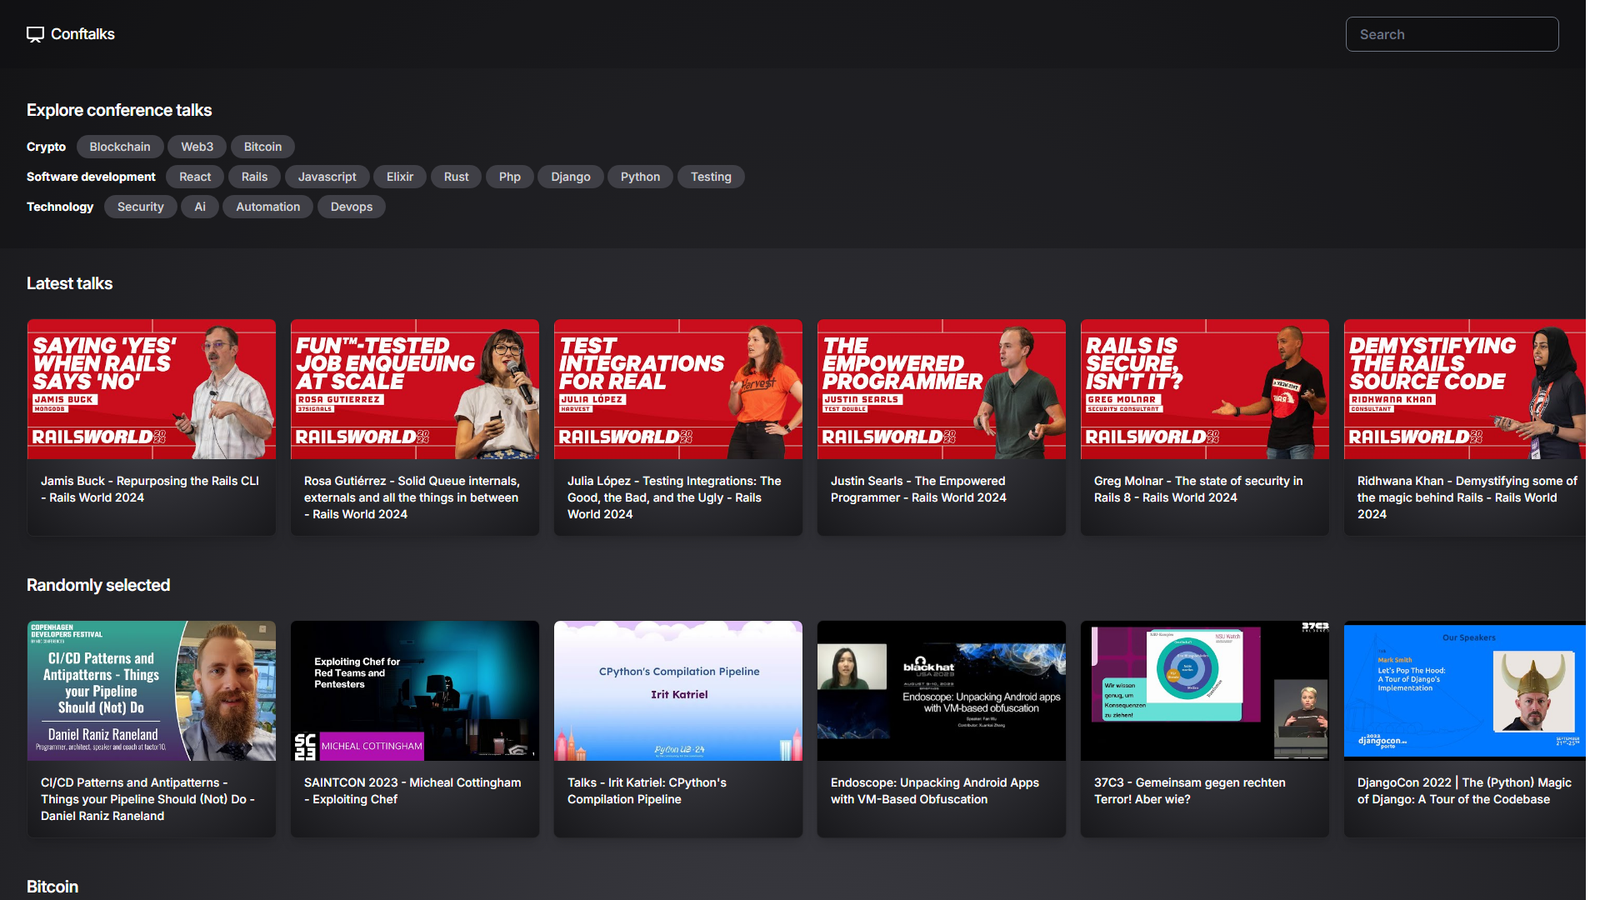
Task: Click the 'Technology' category label
Action: [60, 207]
